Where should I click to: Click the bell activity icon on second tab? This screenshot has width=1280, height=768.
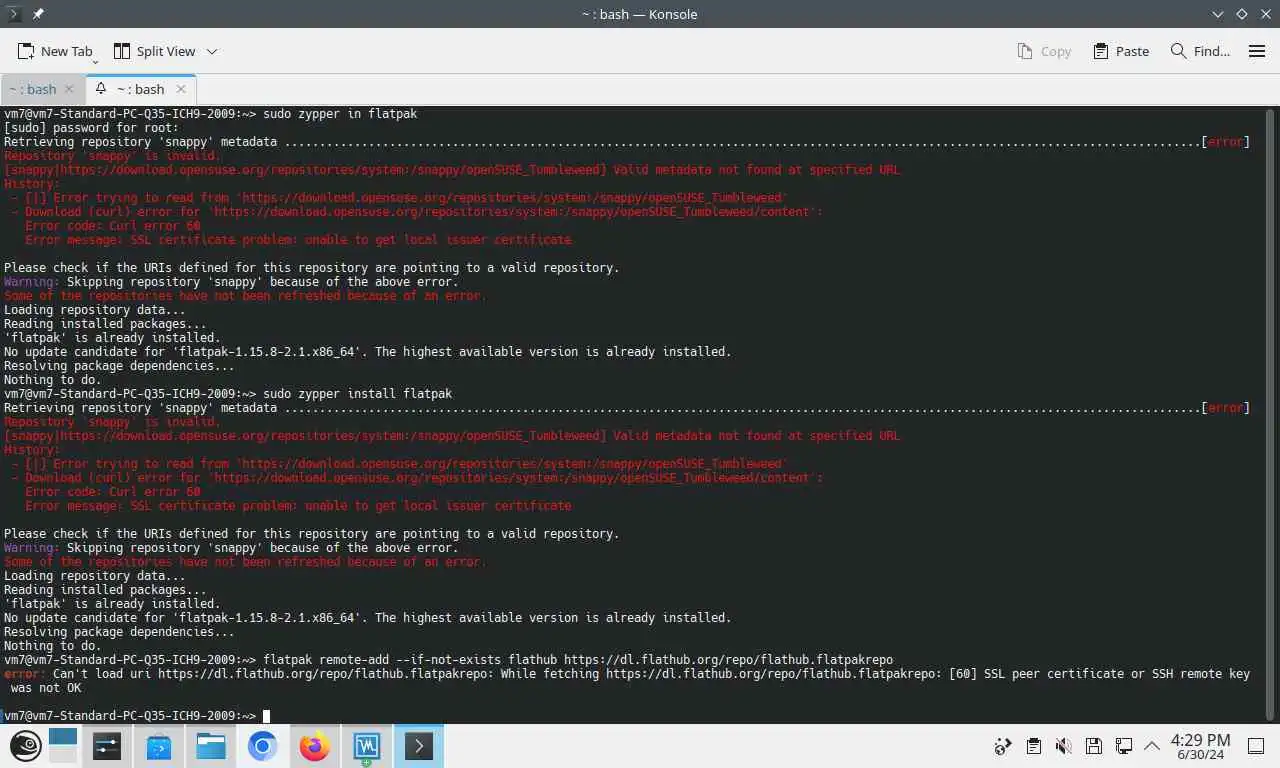[x=101, y=89]
